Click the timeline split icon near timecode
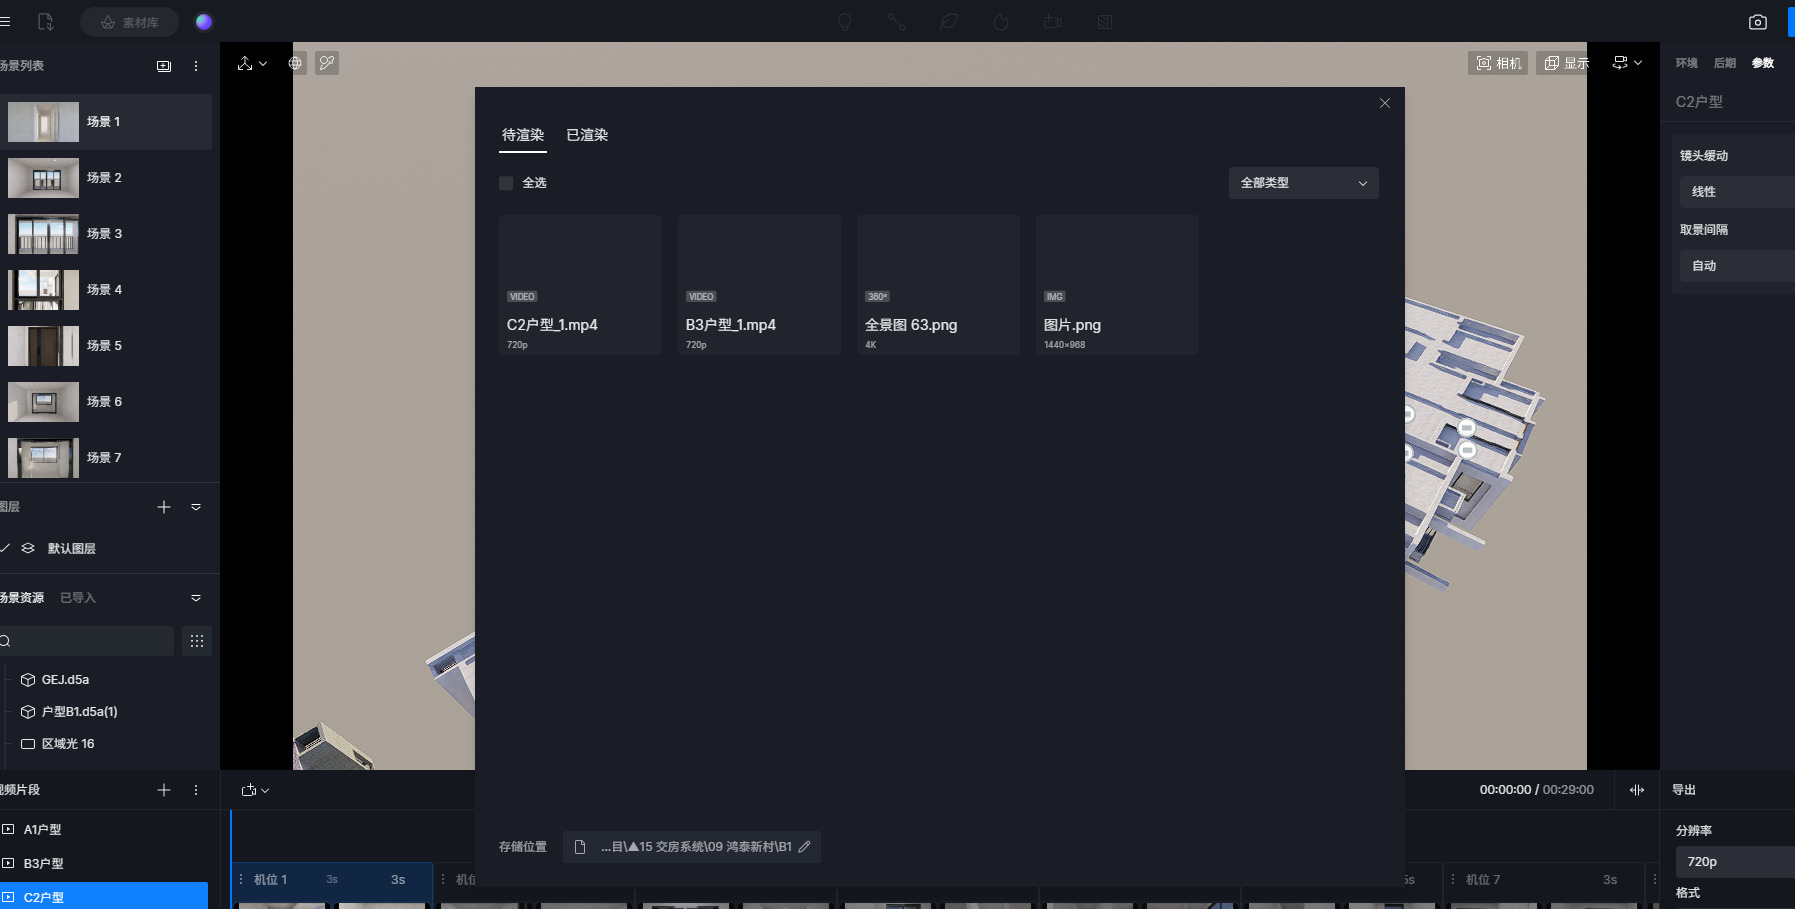This screenshot has width=1795, height=909. pos(1637,790)
